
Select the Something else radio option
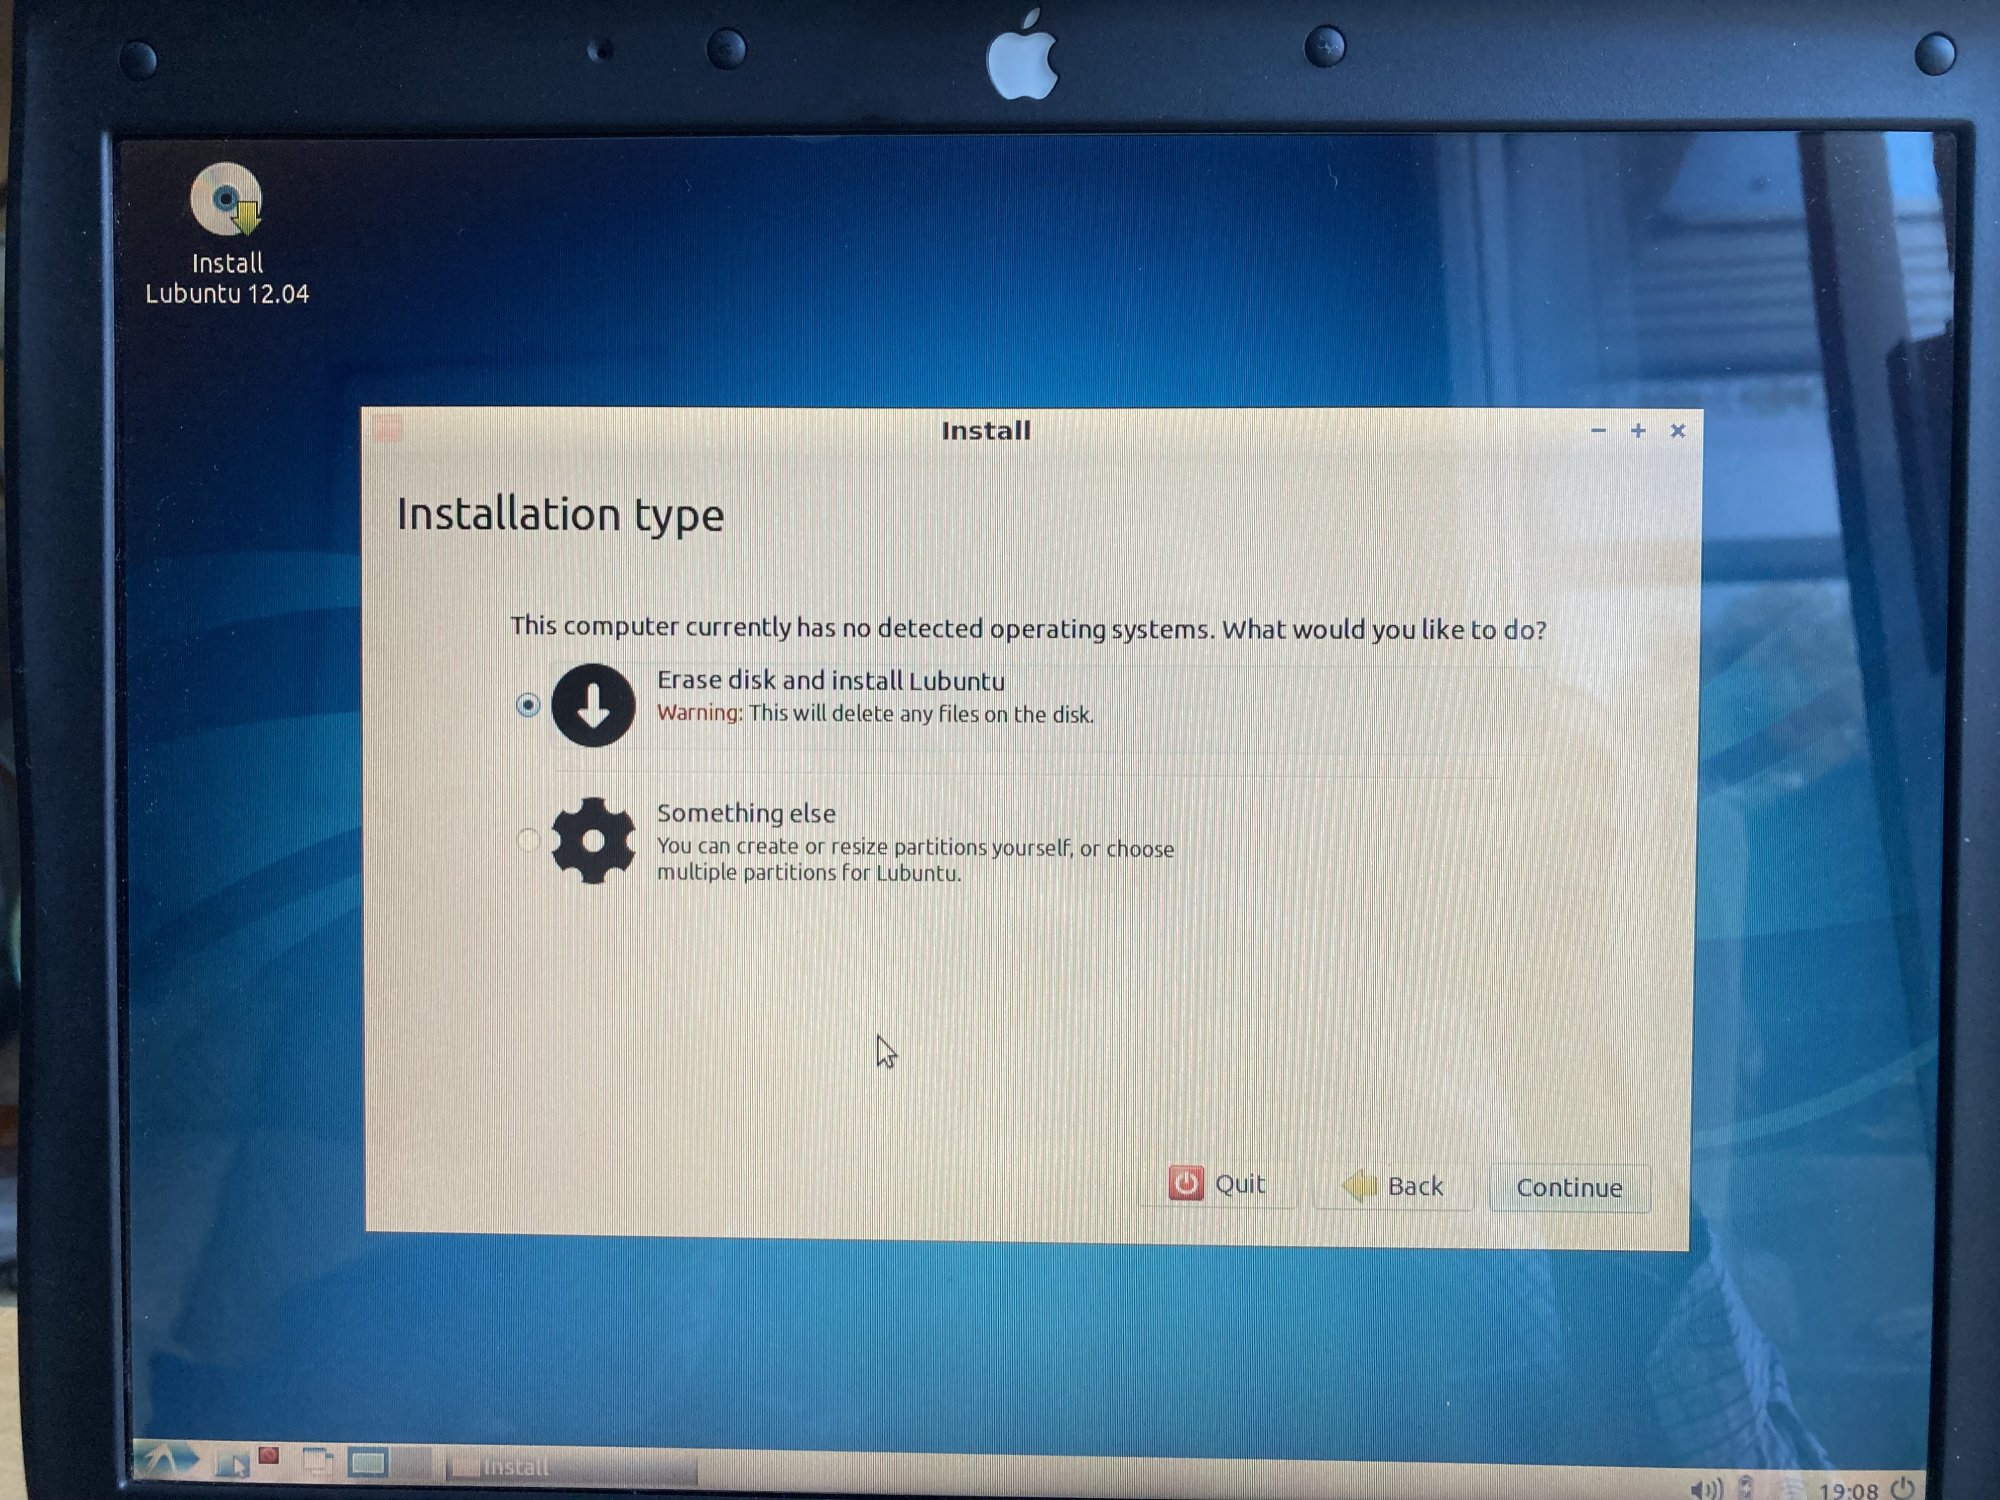528,840
